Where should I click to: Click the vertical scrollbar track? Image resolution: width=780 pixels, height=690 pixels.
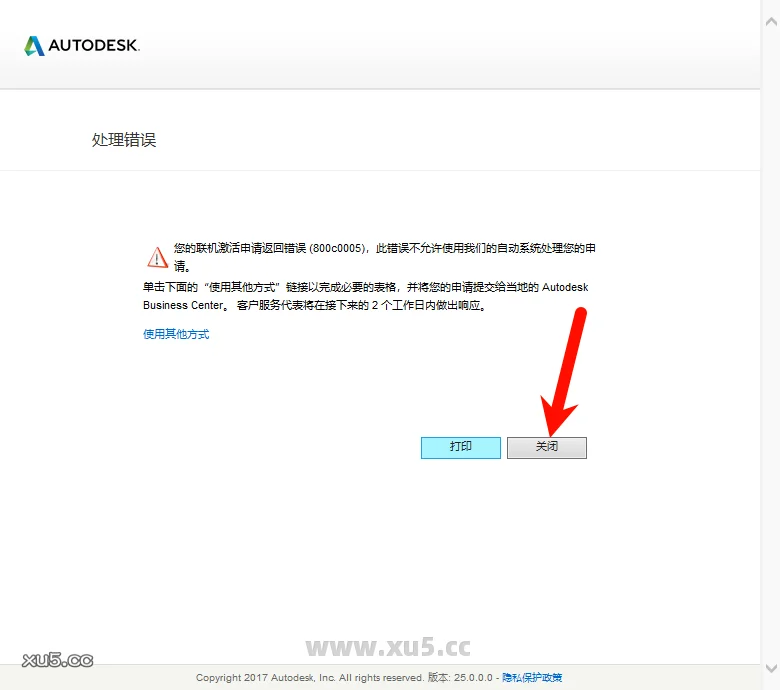pyautogui.click(x=770, y=340)
